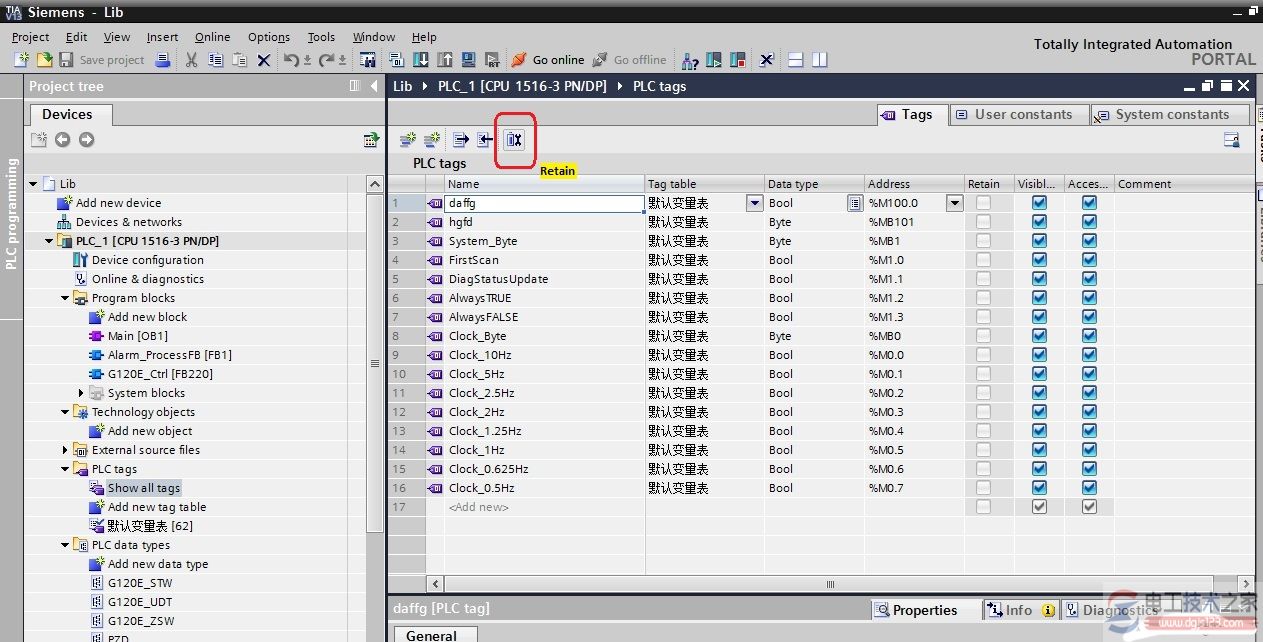Image resolution: width=1263 pixels, height=642 pixels.
Task: Click the Download to device icon
Action: (x=421, y=60)
